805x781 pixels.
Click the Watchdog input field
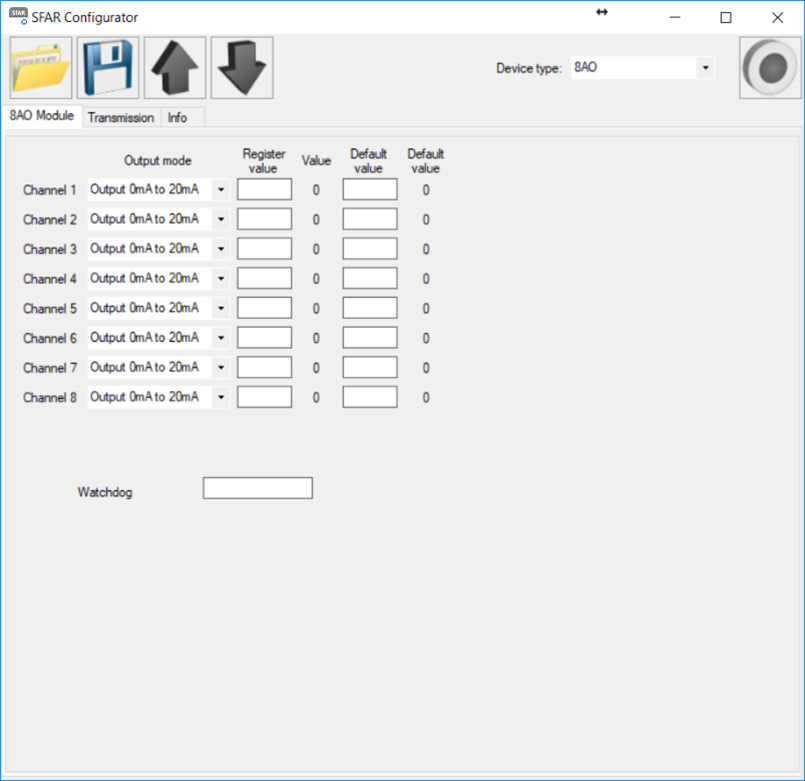(258, 488)
